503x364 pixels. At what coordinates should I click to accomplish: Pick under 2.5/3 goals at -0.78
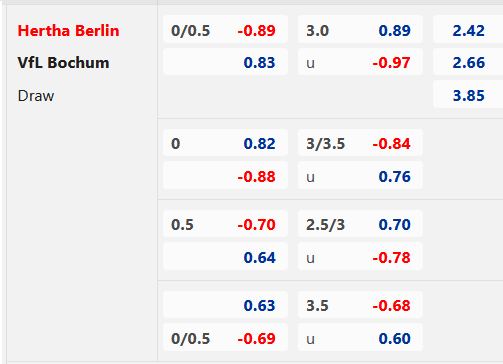pyautogui.click(x=360, y=257)
